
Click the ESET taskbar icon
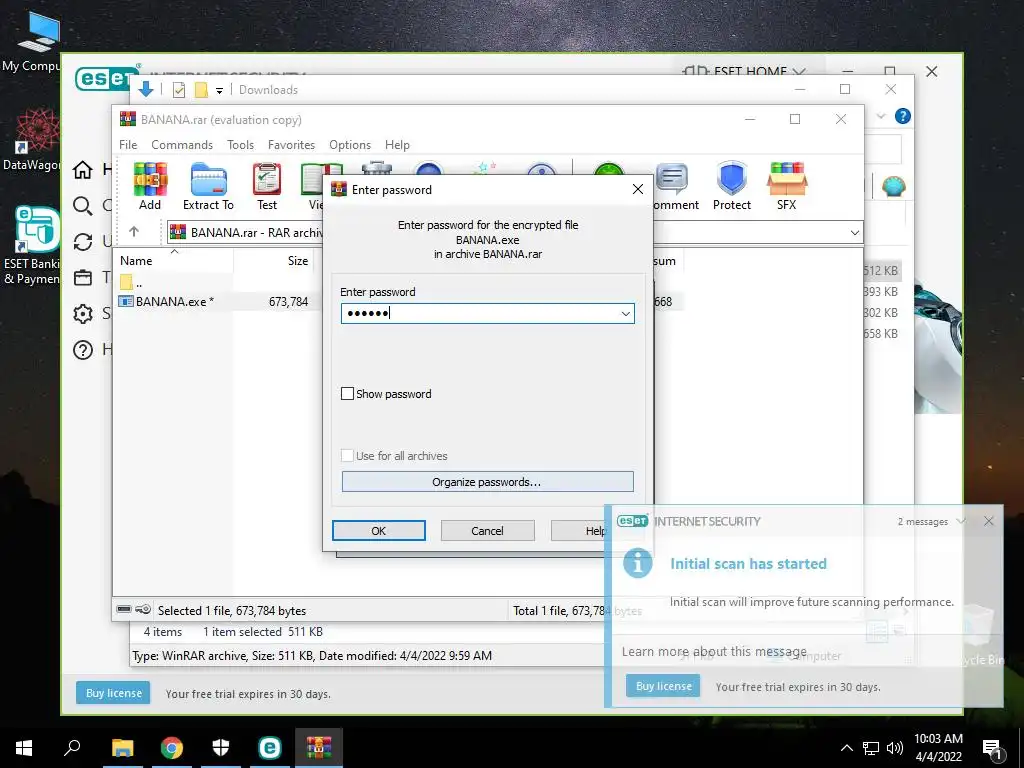[270, 748]
